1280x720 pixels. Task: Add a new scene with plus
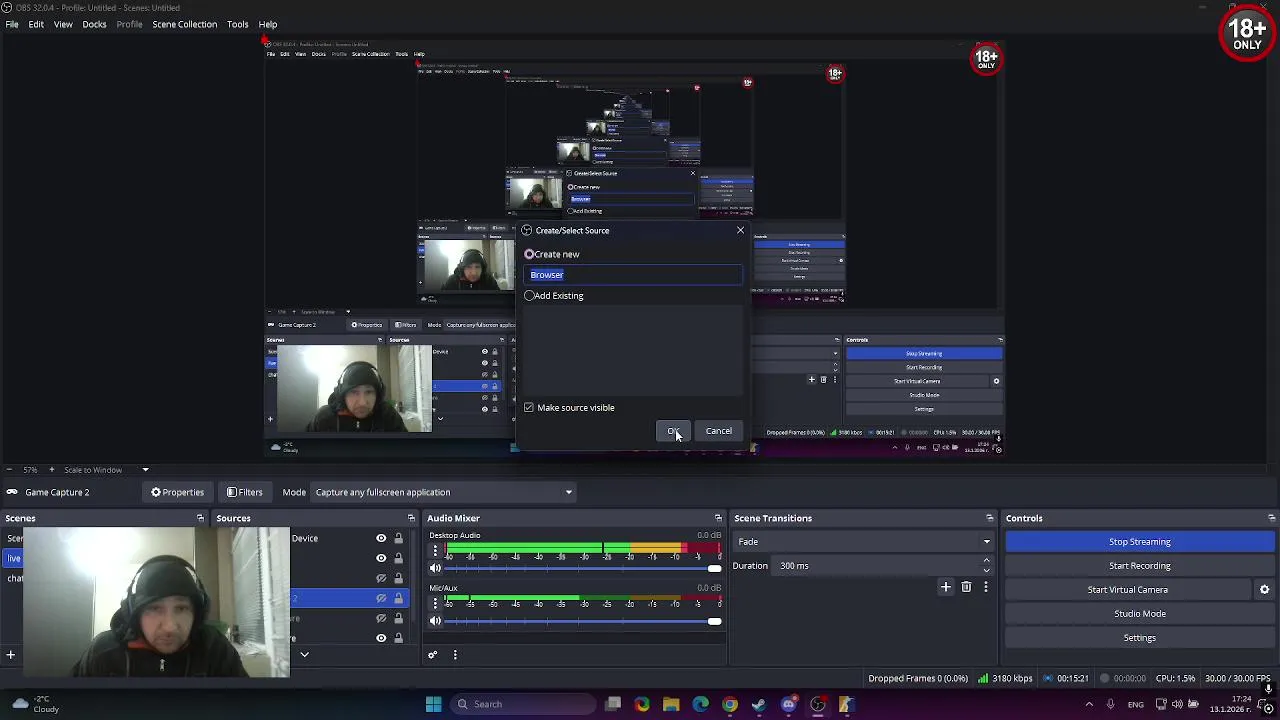click(x=10, y=655)
